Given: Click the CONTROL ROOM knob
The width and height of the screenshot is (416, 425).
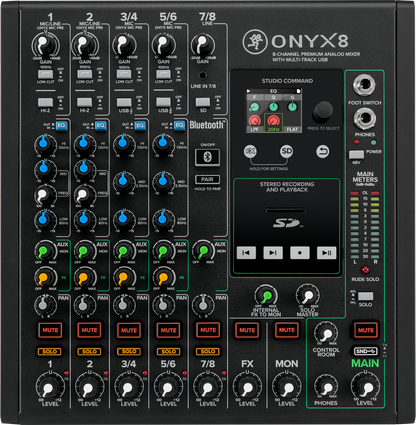Looking at the screenshot, I should pyautogui.click(x=326, y=333).
